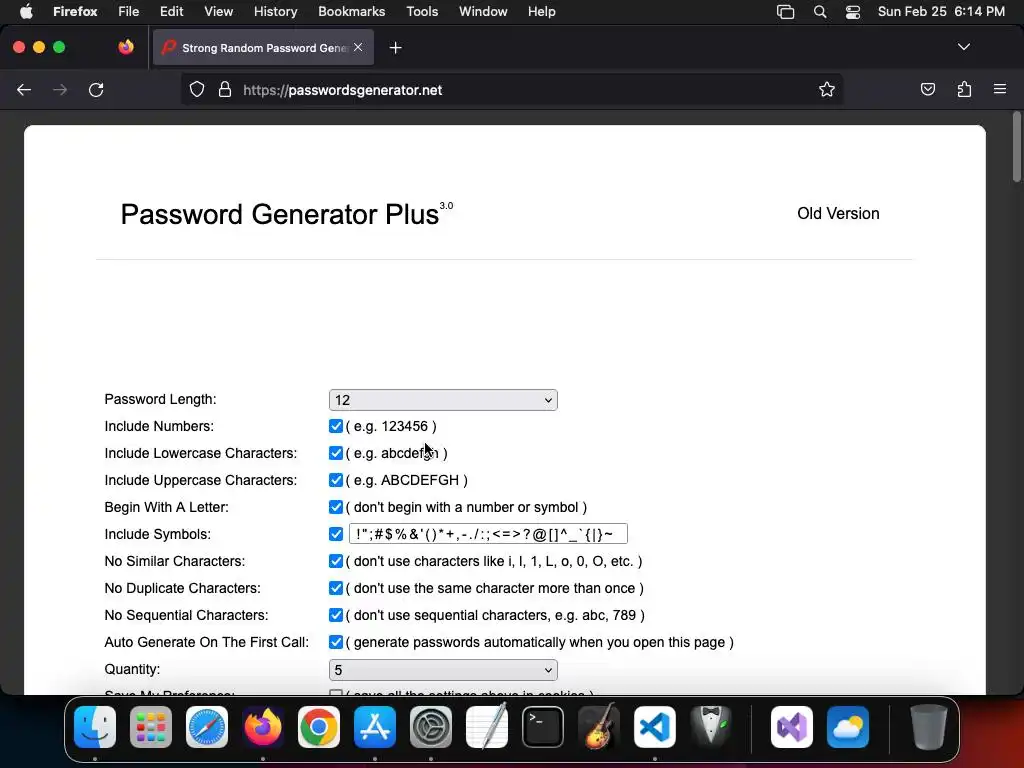Screen dimensions: 1024x768
Task: Open TextEdit from the Dock
Action: (x=487, y=727)
